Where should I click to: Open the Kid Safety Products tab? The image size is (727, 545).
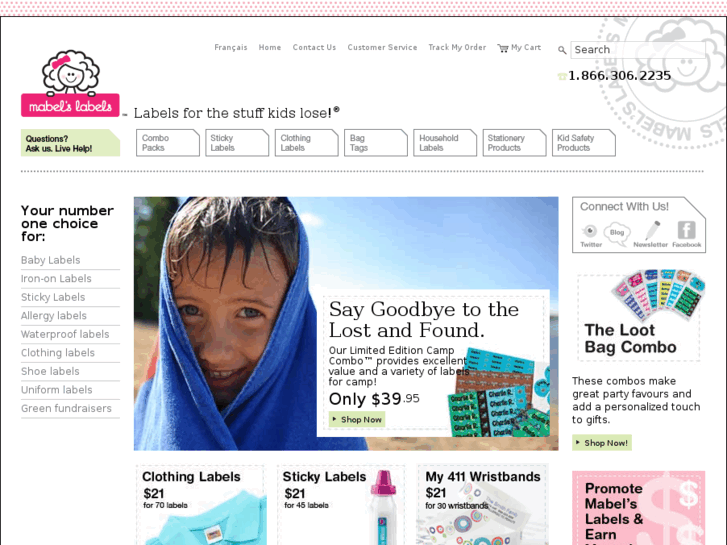coord(584,143)
